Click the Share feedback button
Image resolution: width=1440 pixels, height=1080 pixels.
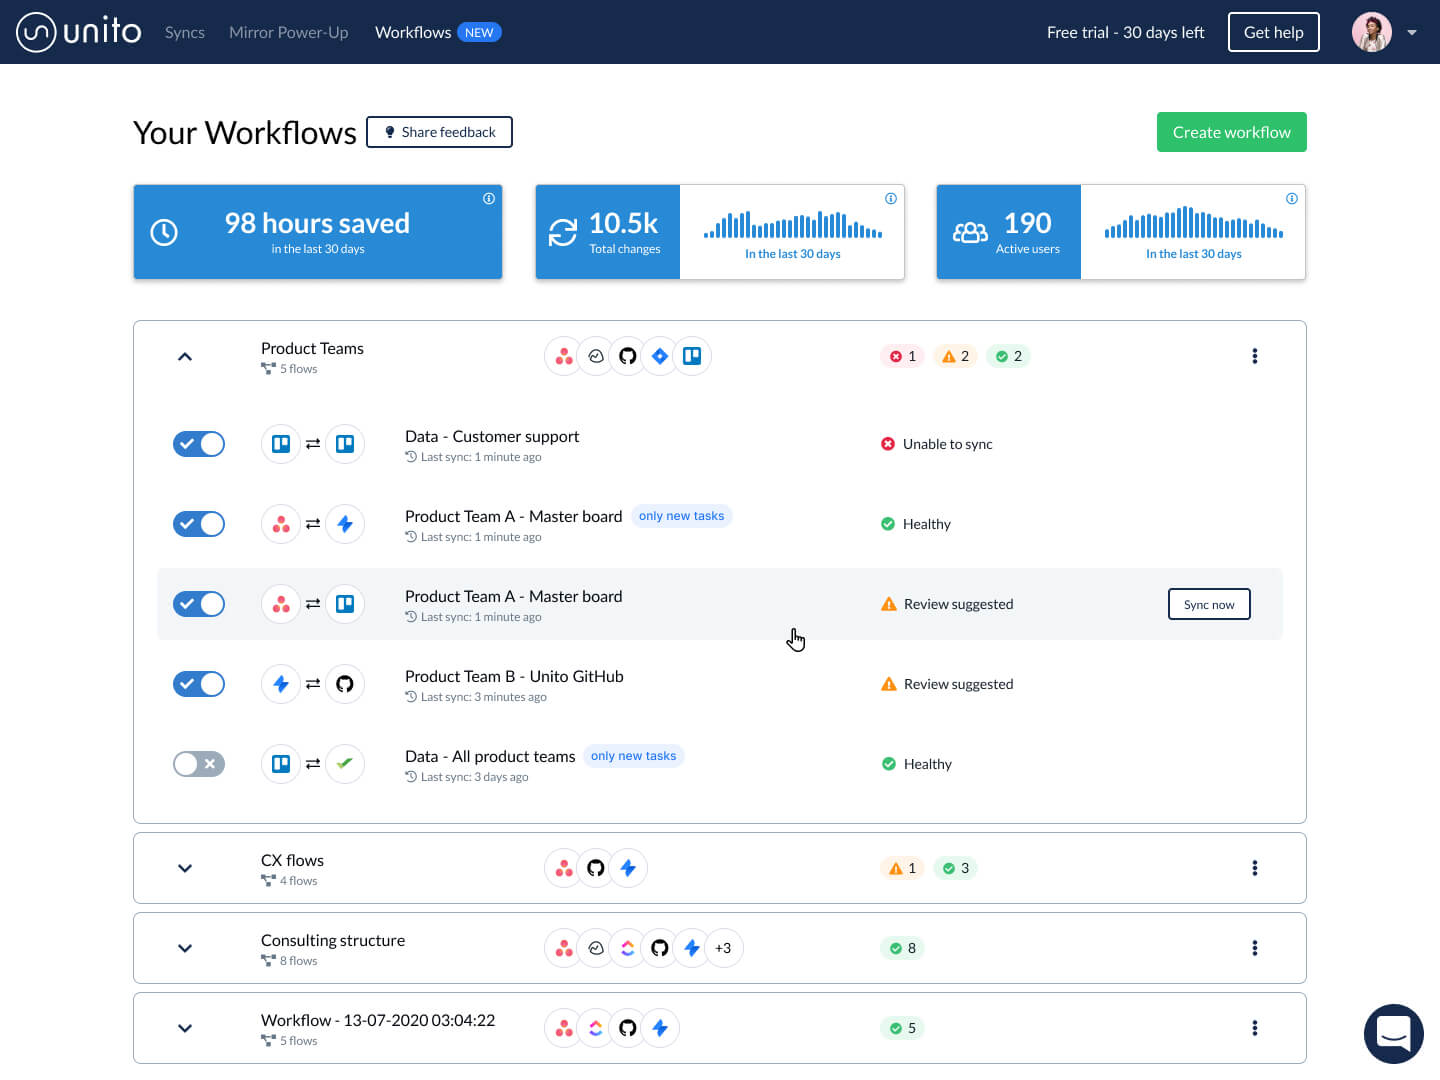(439, 132)
